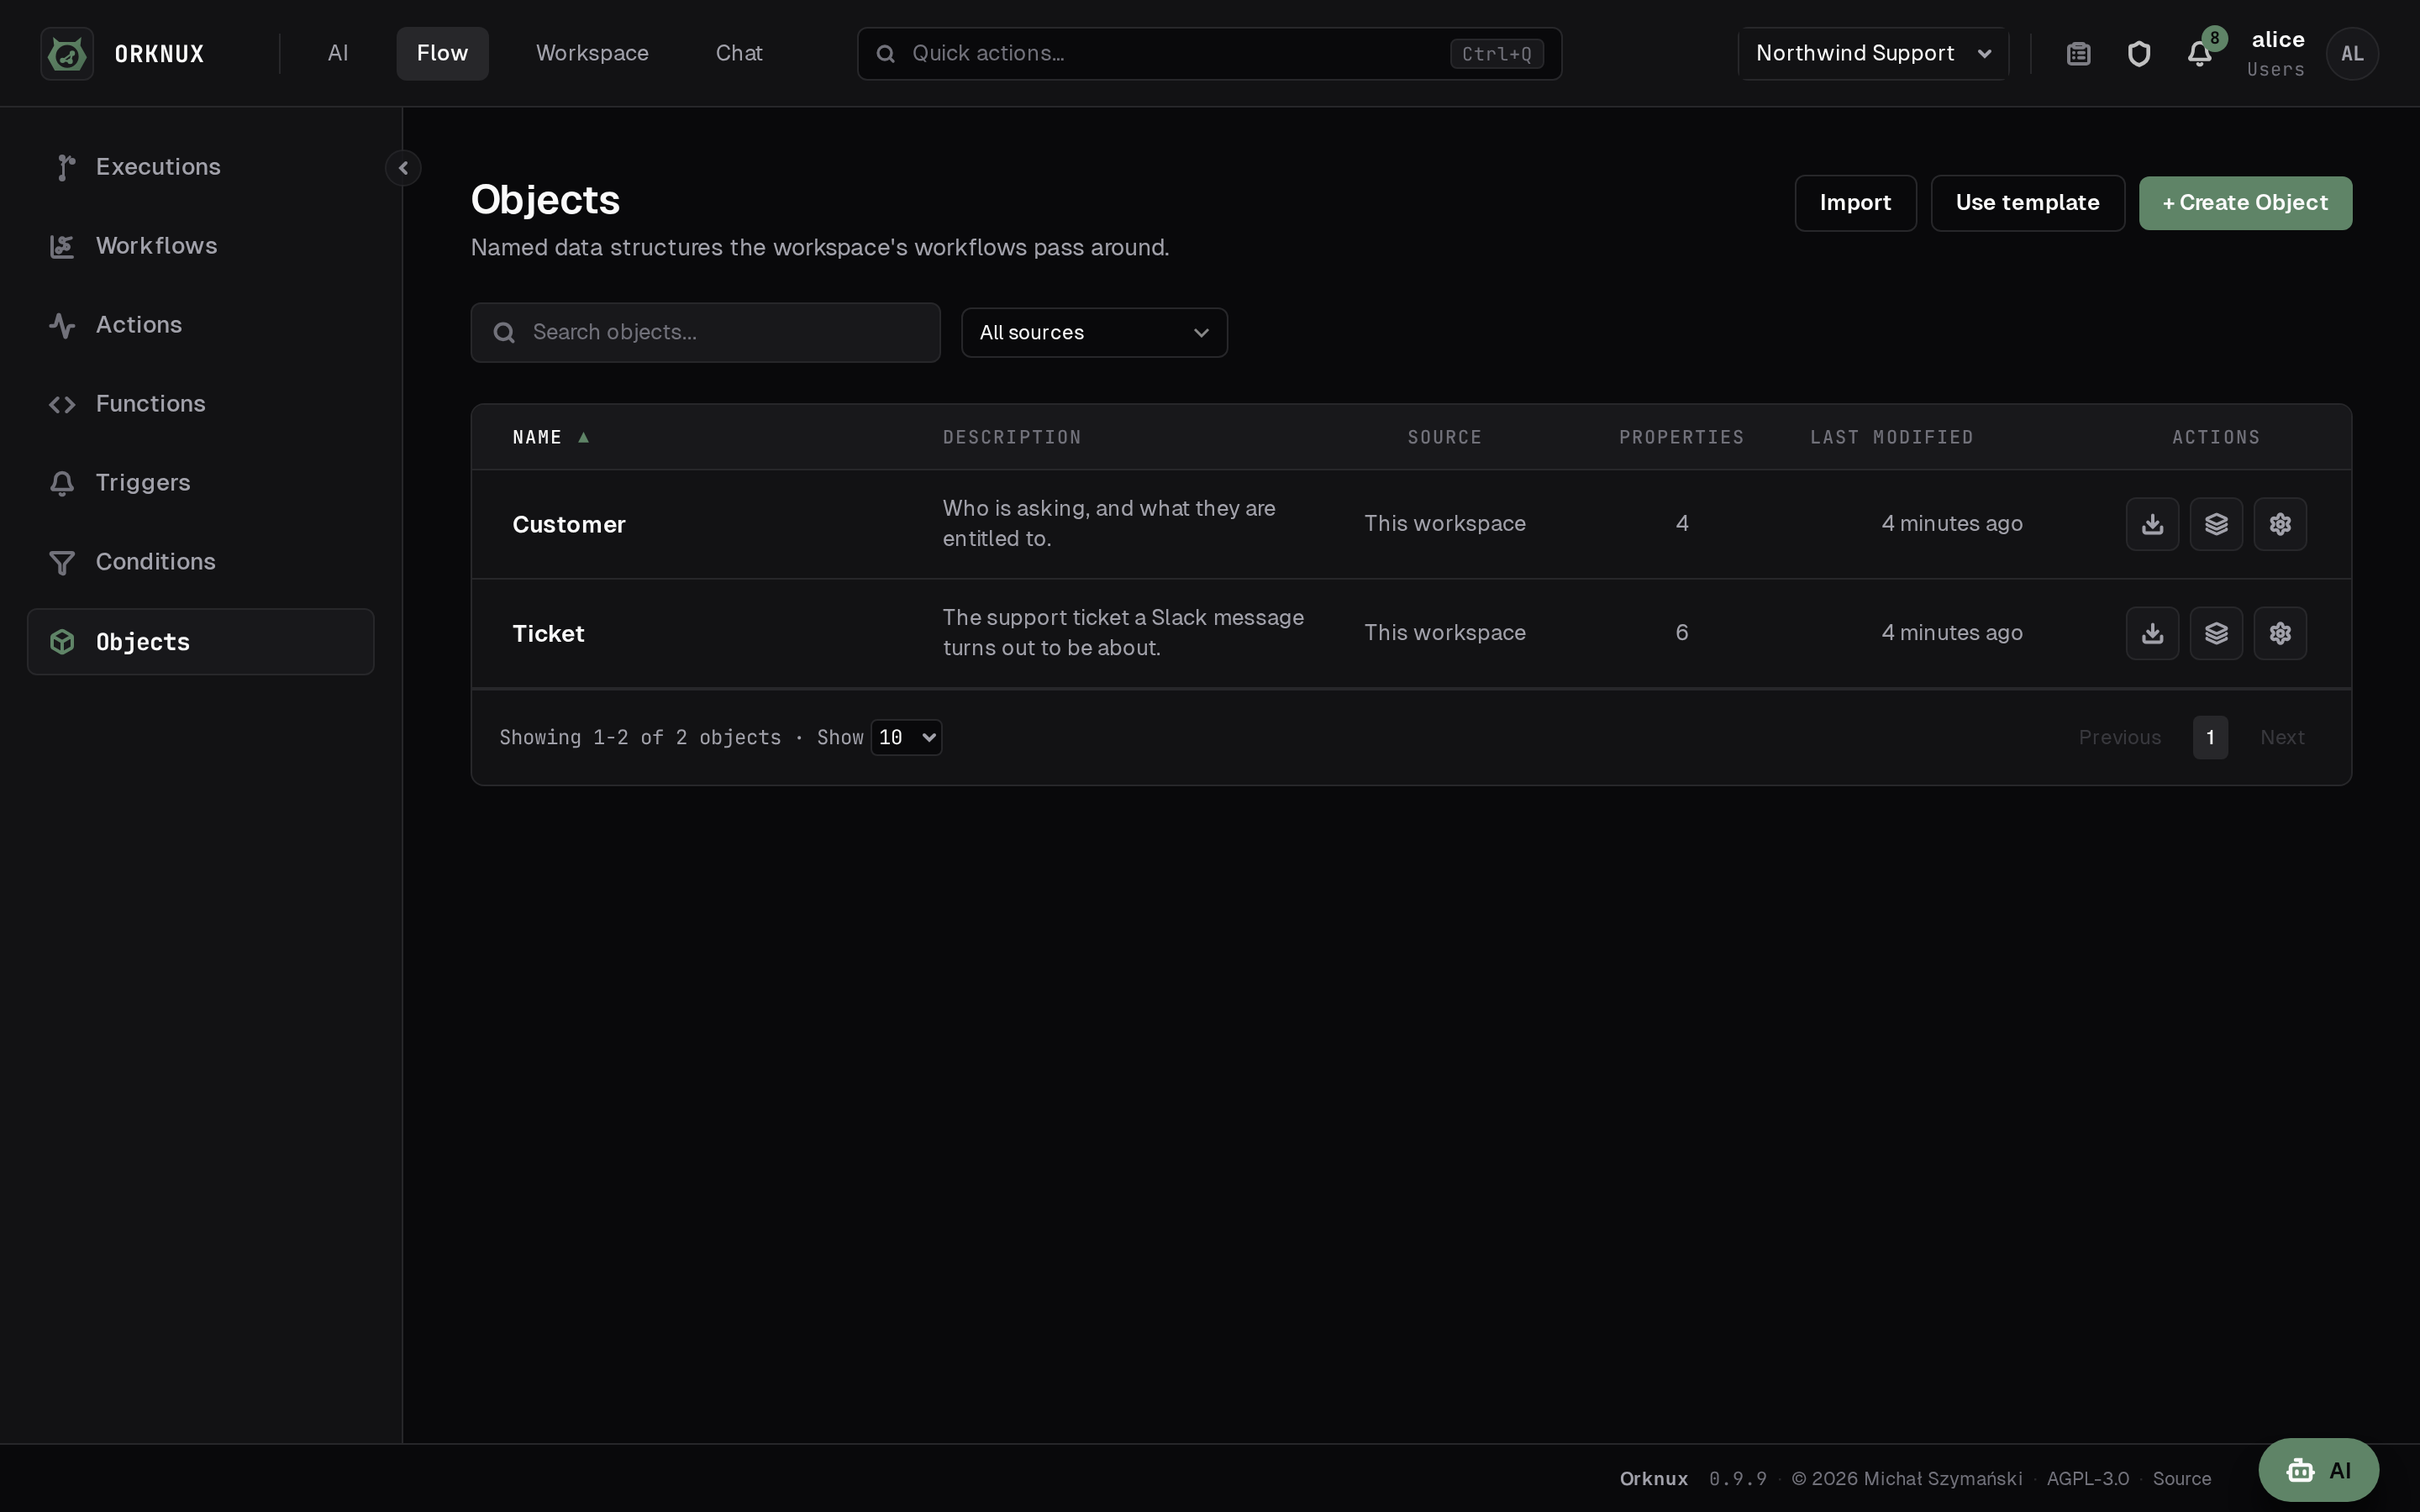Screen dimensions: 2420x1512
Task: Click the layers icon in the Ticket row
Action: [2216, 633]
